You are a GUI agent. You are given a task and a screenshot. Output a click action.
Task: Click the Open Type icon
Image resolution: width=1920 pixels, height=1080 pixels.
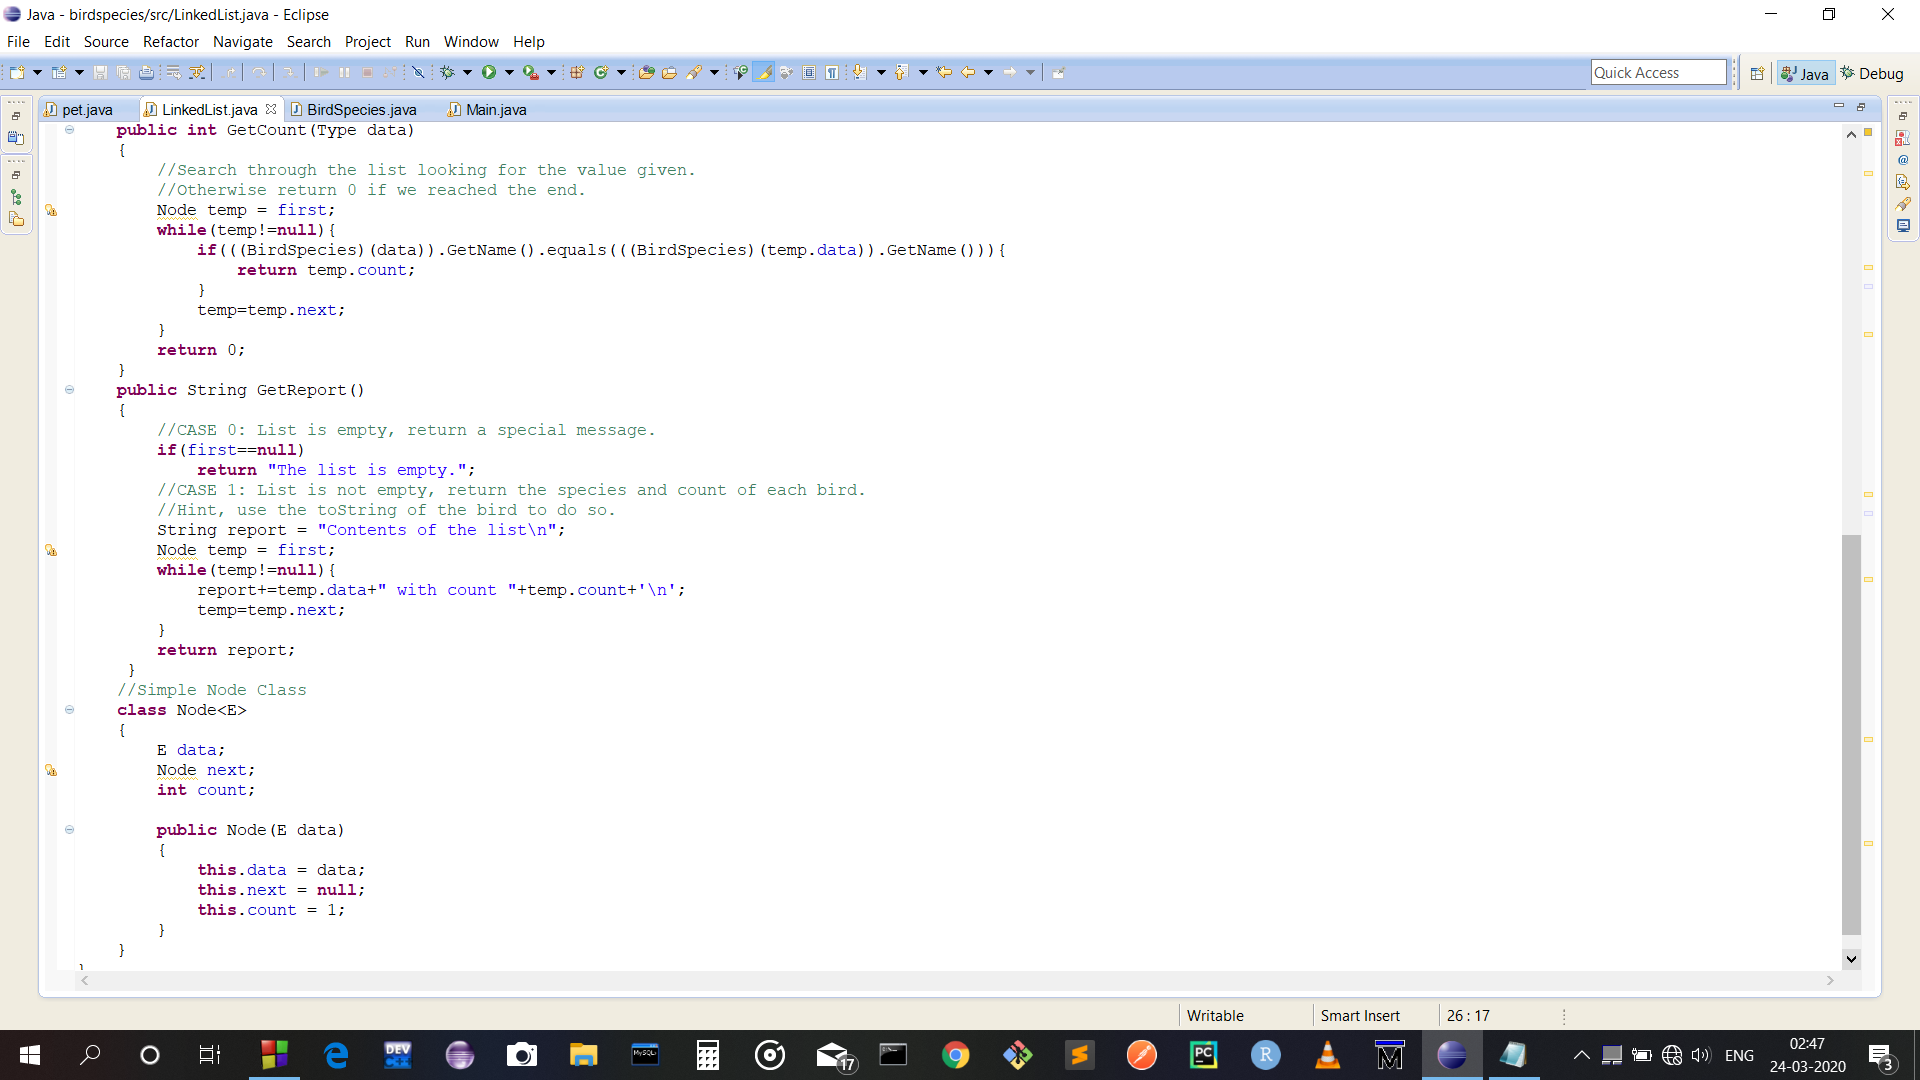646,72
